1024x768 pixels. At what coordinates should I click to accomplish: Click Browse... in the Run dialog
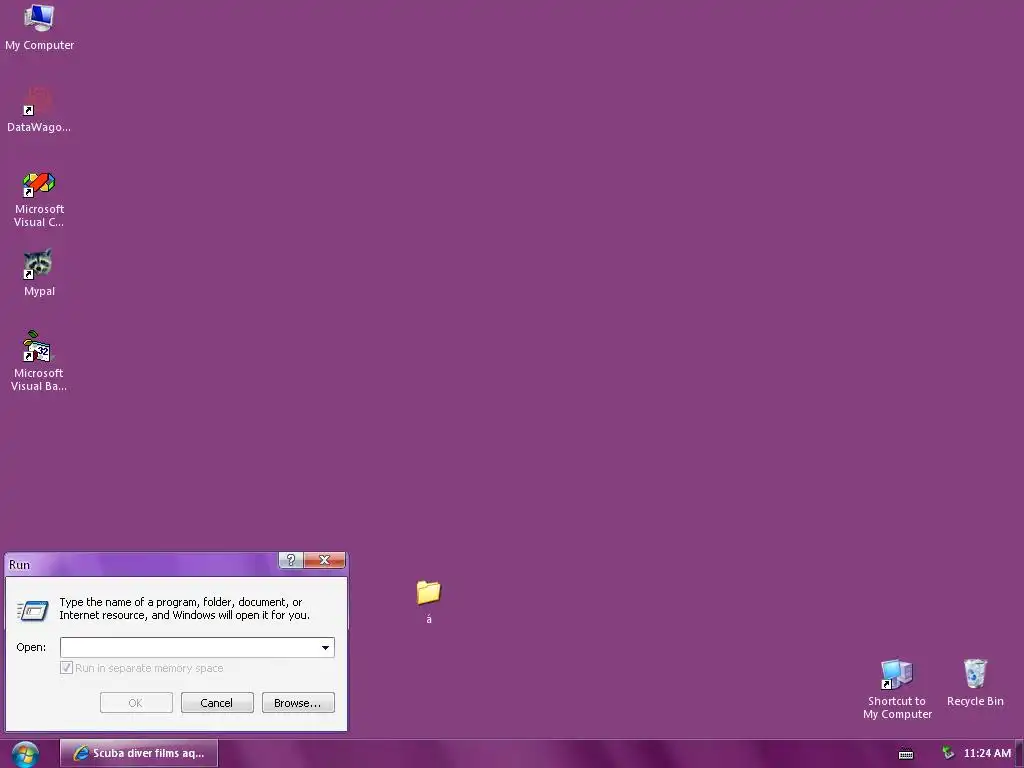click(x=298, y=703)
